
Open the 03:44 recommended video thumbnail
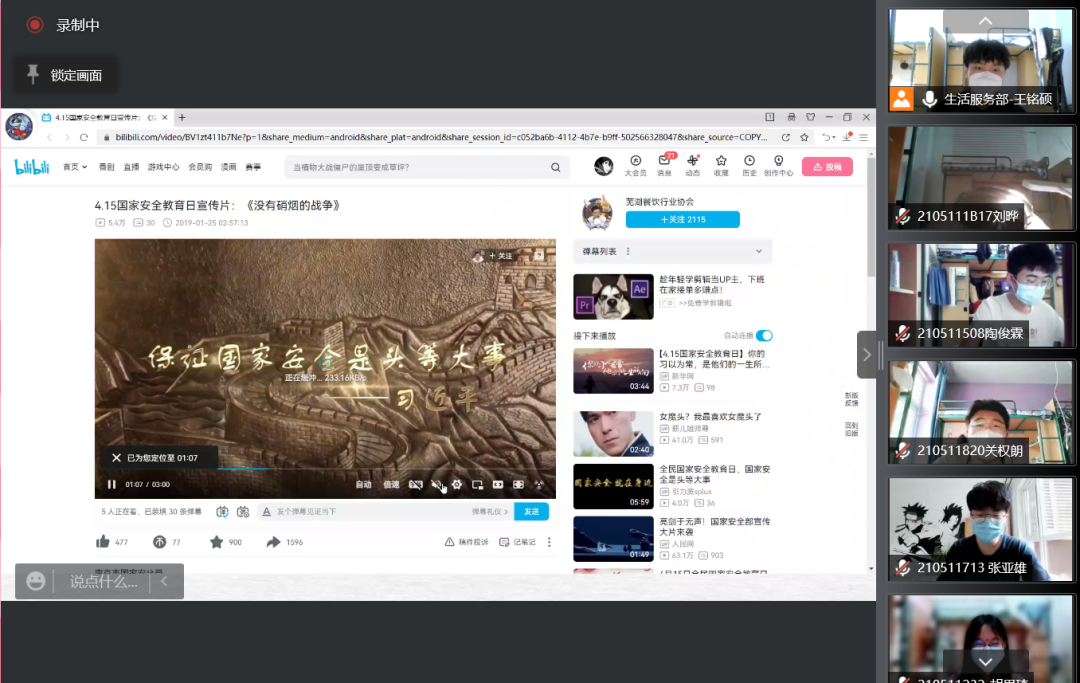tap(613, 371)
